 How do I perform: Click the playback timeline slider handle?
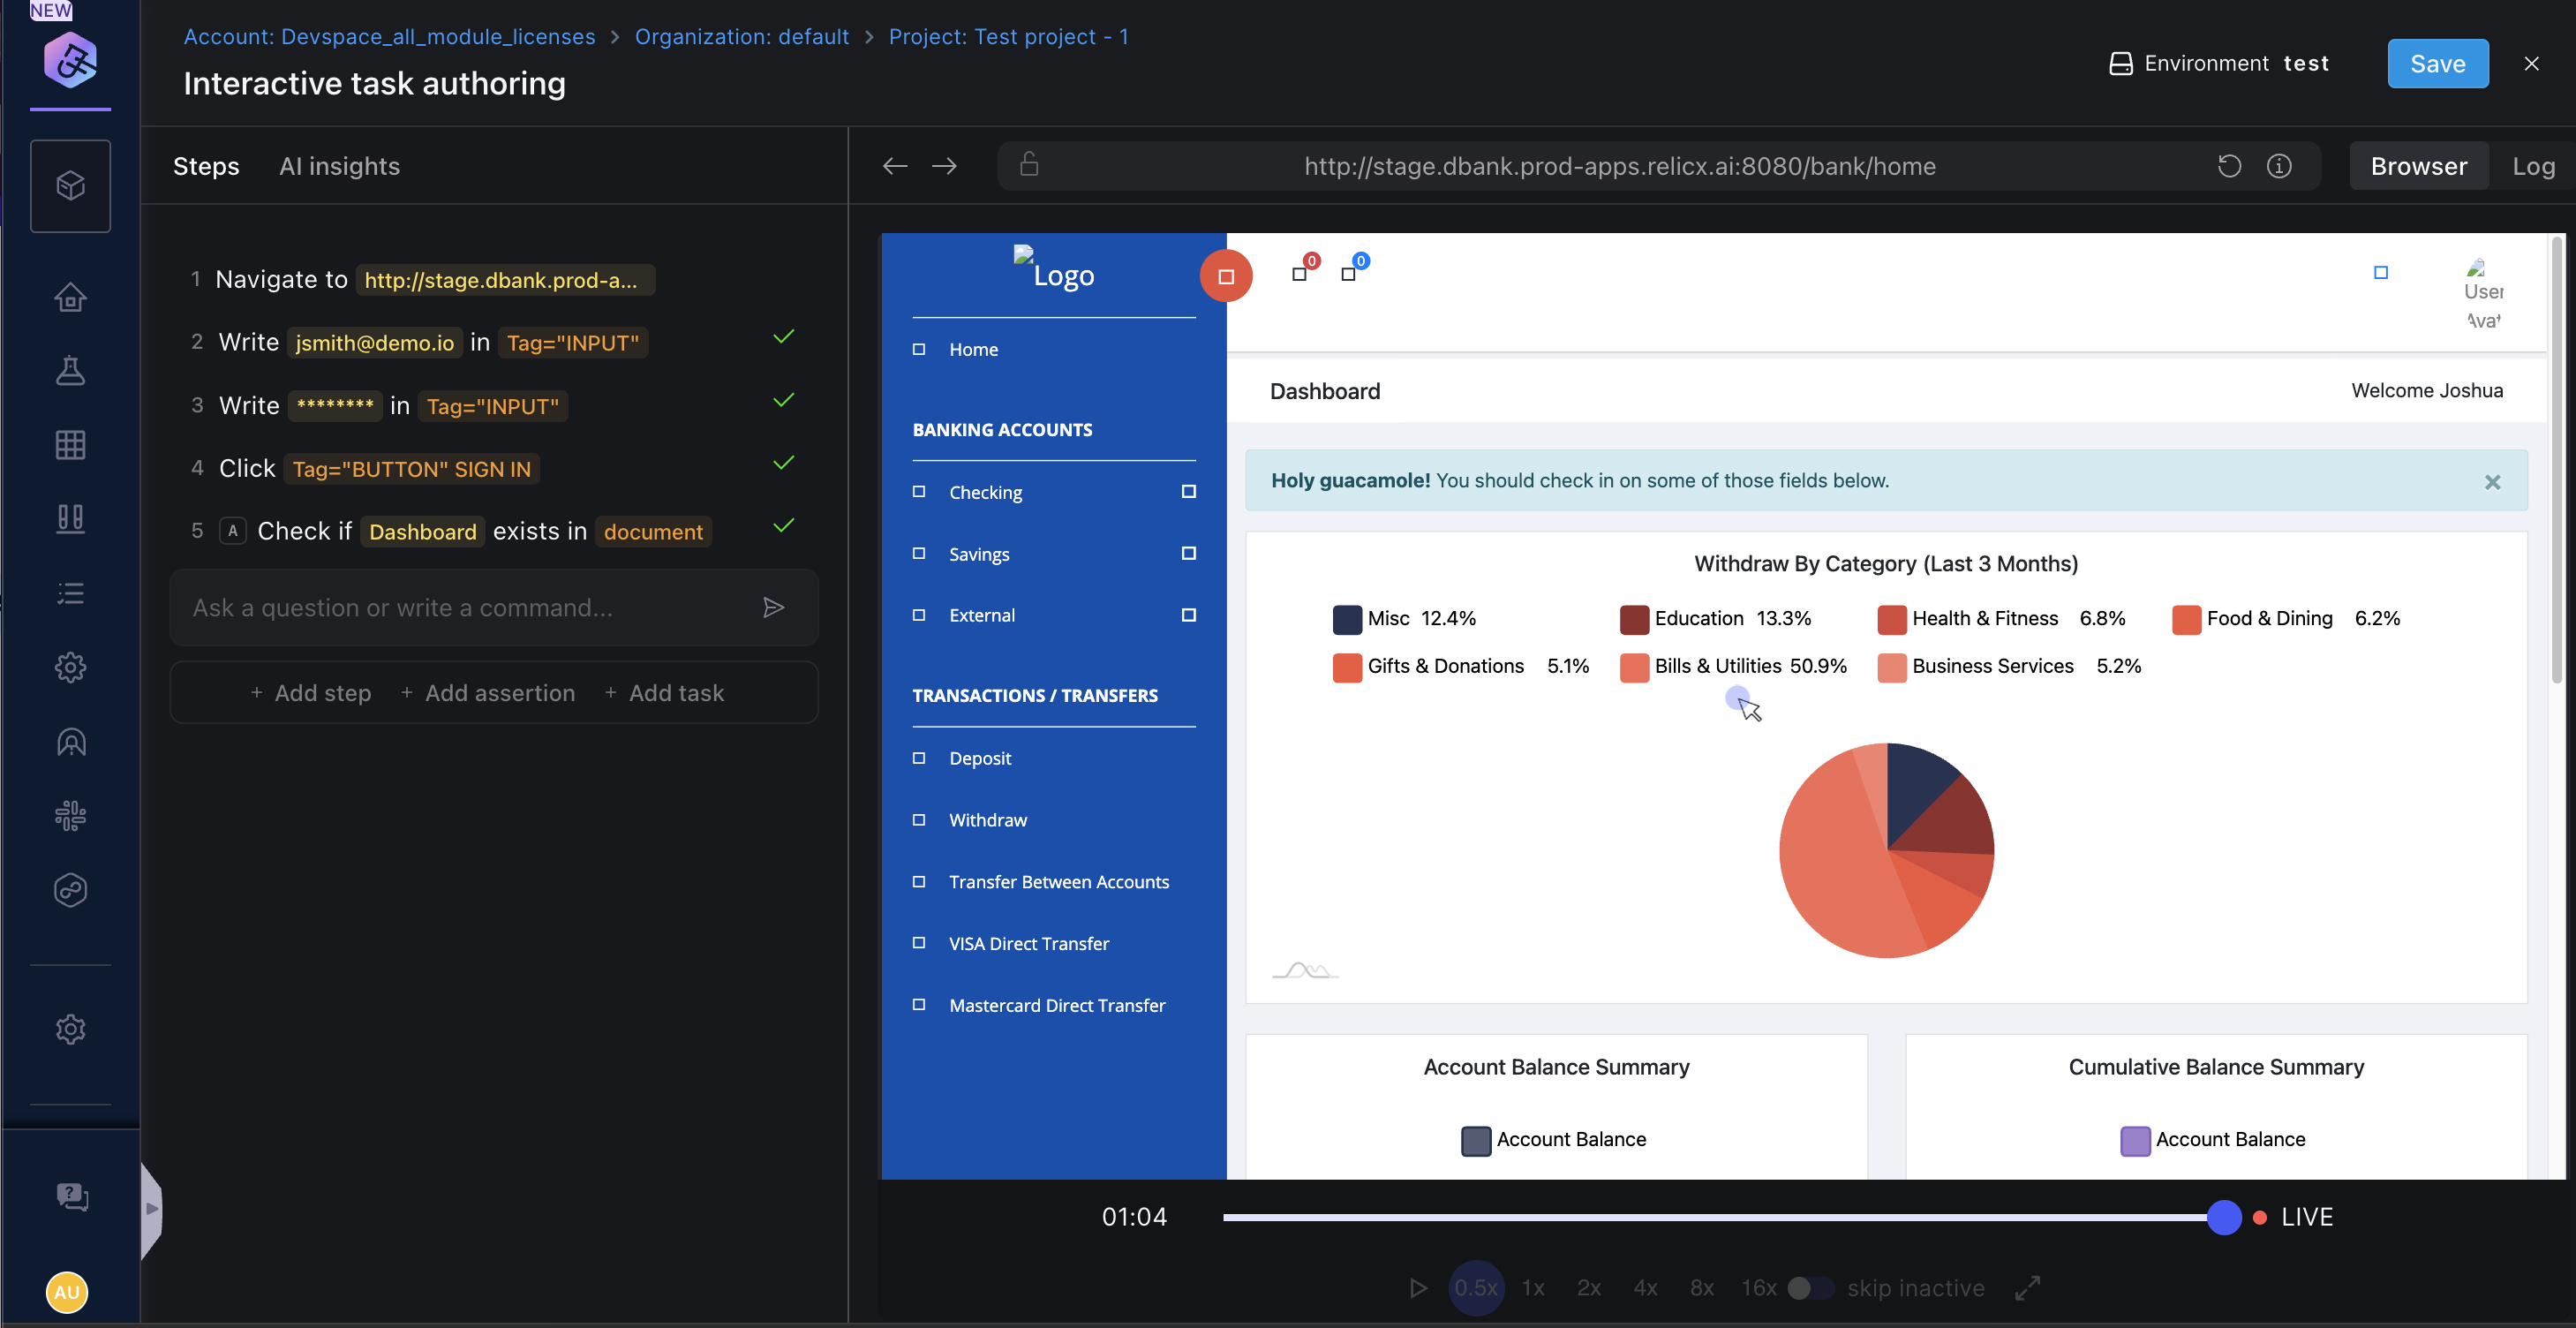coord(2224,1217)
